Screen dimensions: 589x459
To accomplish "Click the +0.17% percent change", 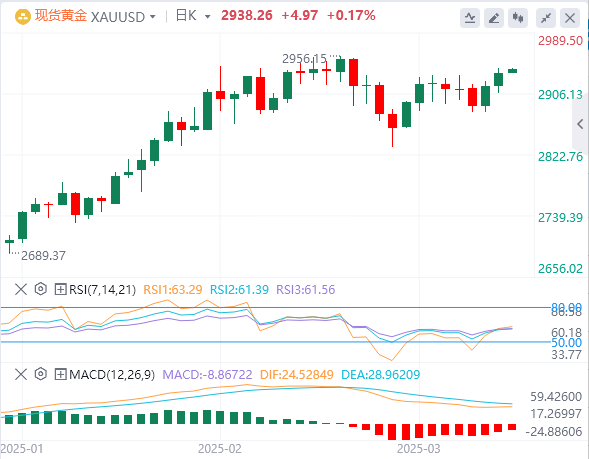I will tap(351, 15).
